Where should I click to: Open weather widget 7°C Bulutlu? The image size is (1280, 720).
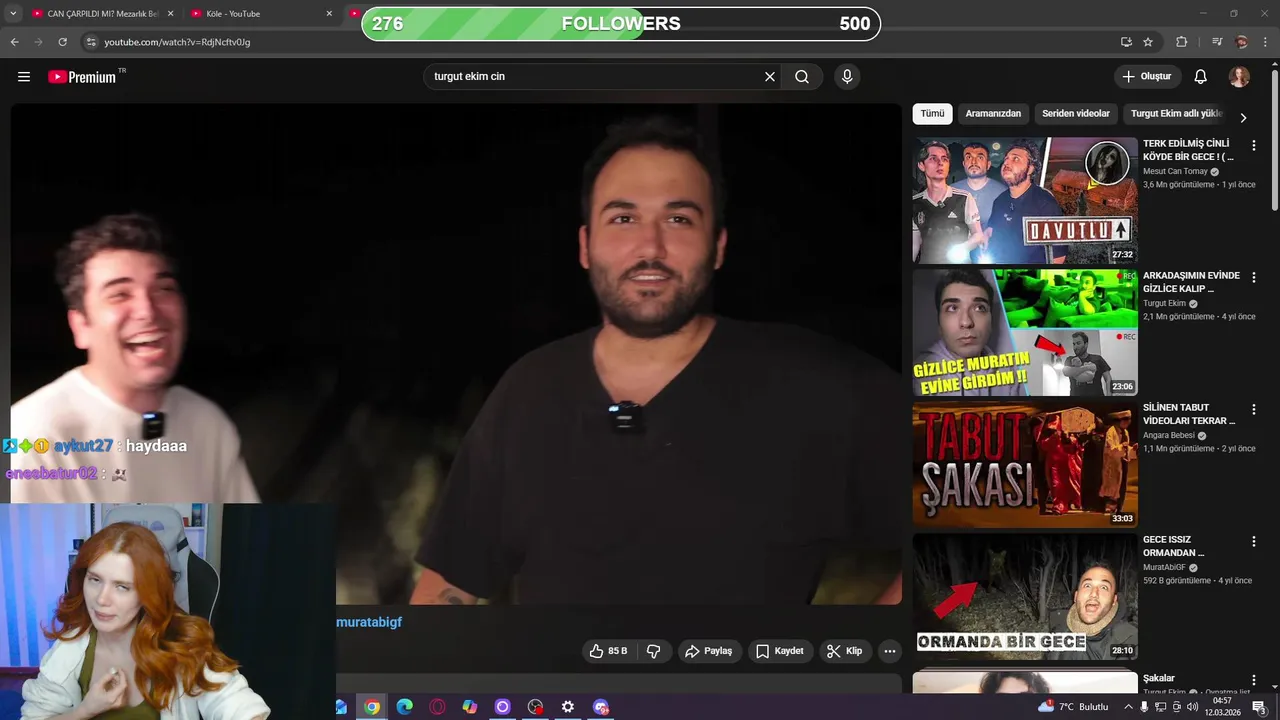[x=1073, y=707]
